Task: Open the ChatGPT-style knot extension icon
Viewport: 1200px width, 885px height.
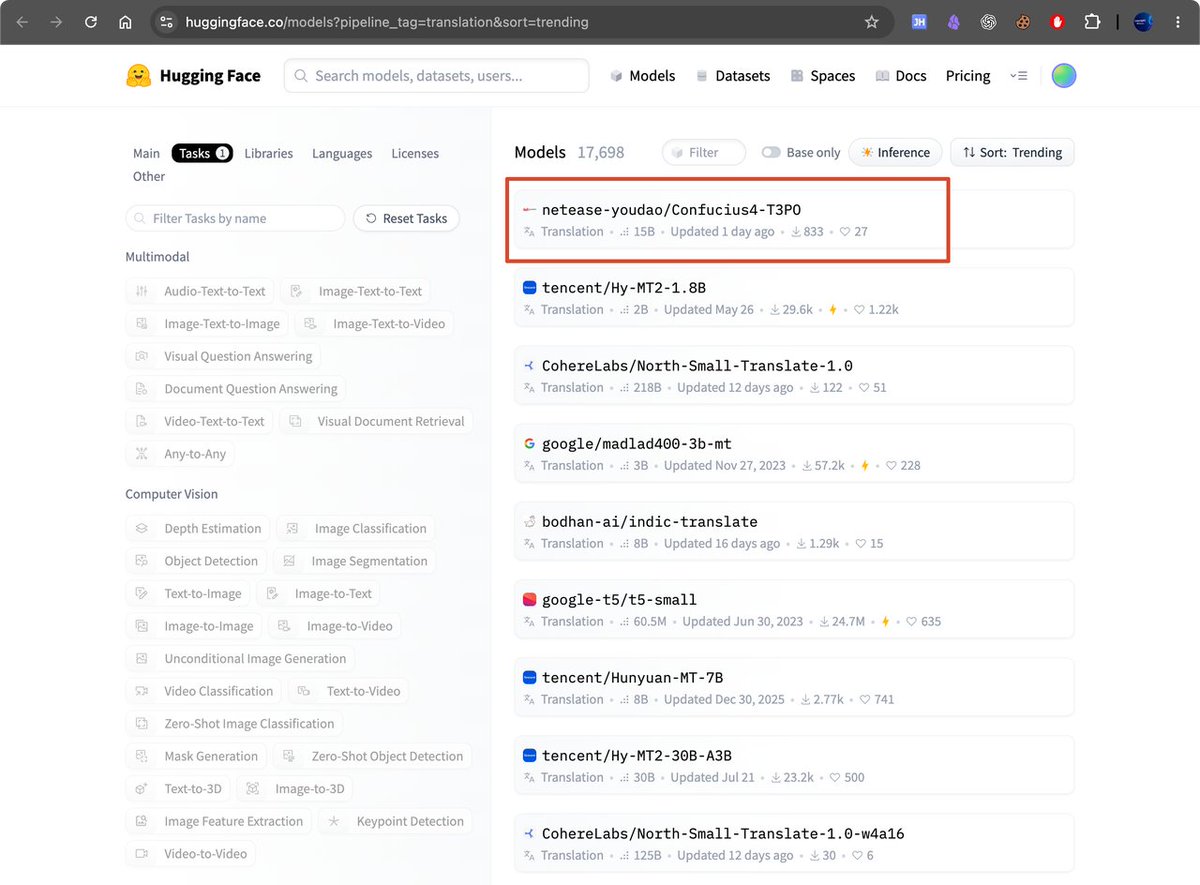Action: 989,22
